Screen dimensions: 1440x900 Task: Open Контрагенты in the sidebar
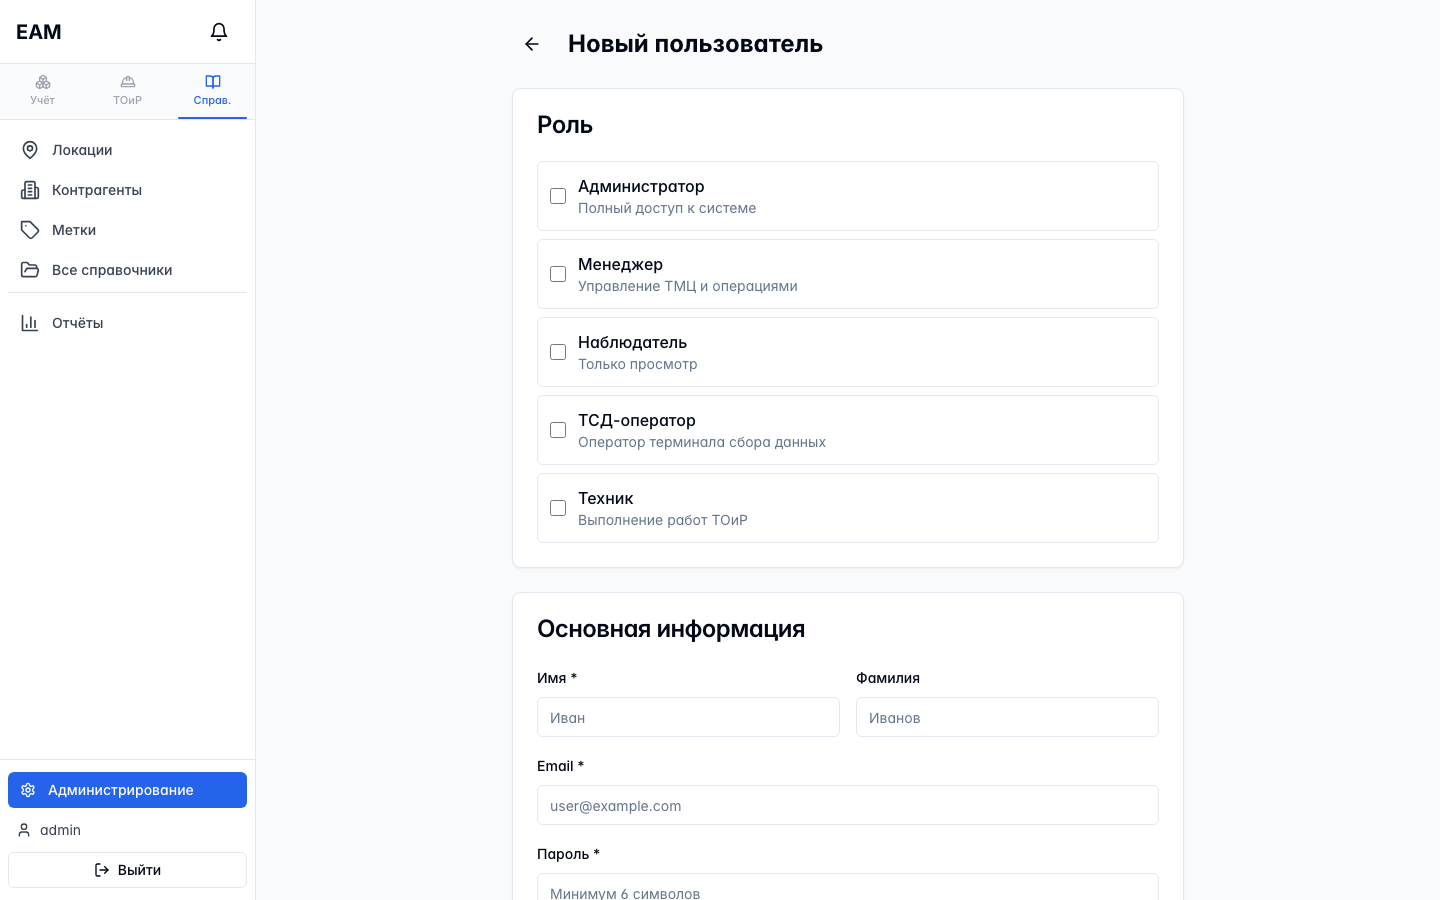tap(128, 190)
